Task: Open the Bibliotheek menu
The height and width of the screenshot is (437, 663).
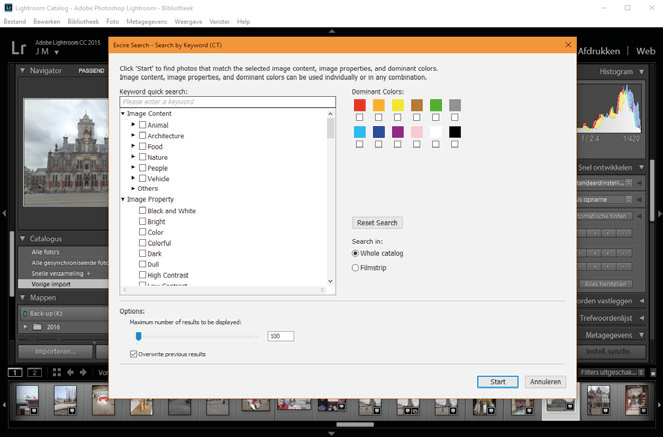Action: pos(84,19)
